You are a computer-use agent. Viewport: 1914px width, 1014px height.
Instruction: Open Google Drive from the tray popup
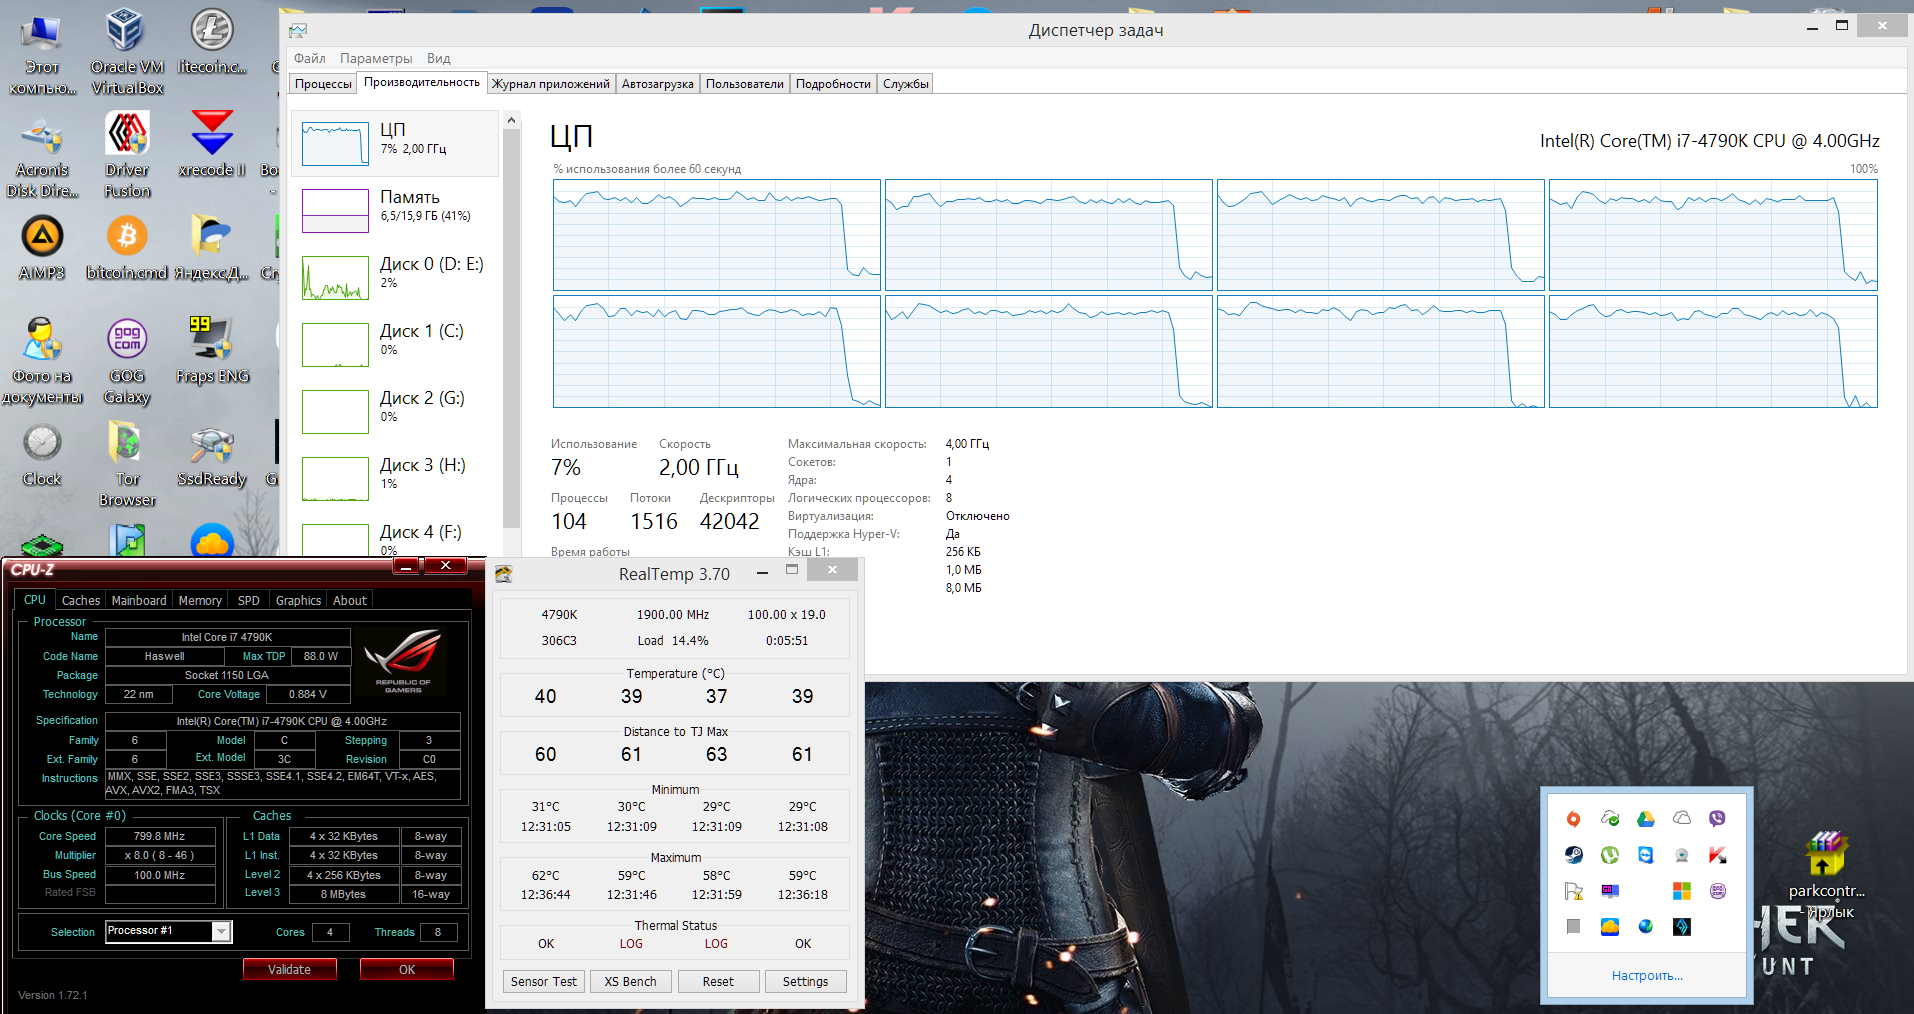[x=1645, y=819]
